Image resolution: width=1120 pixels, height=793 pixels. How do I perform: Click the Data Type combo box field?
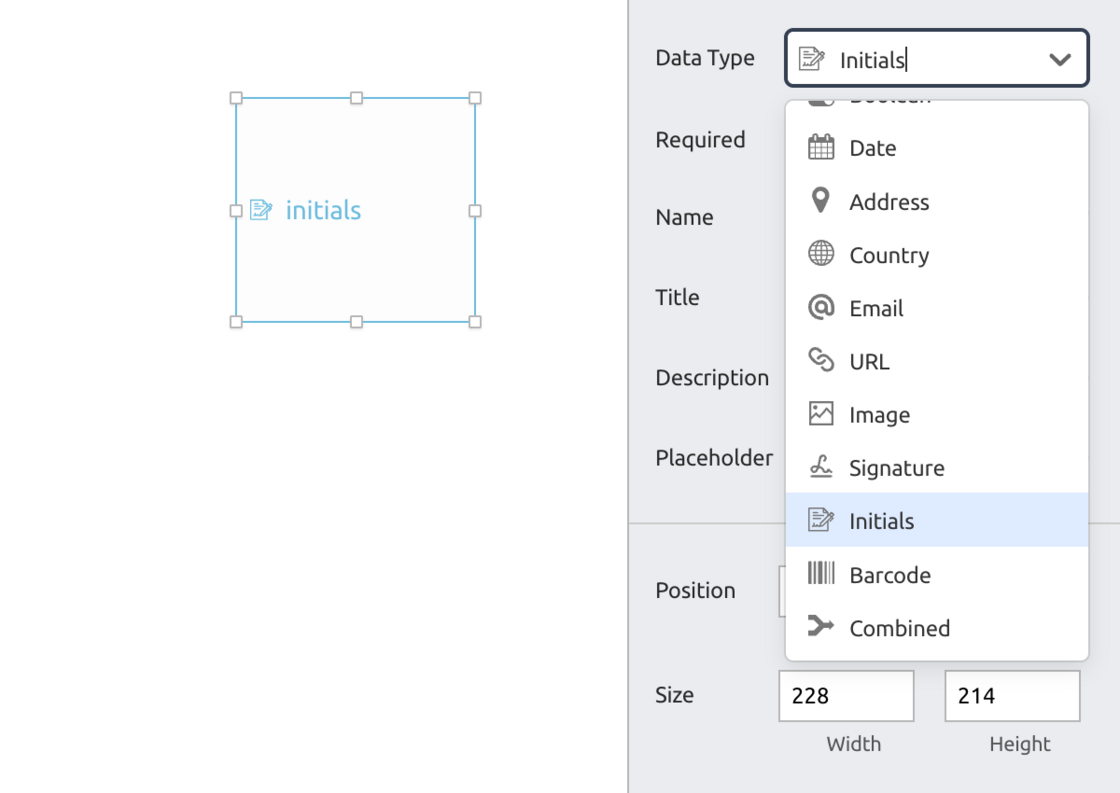click(x=935, y=59)
